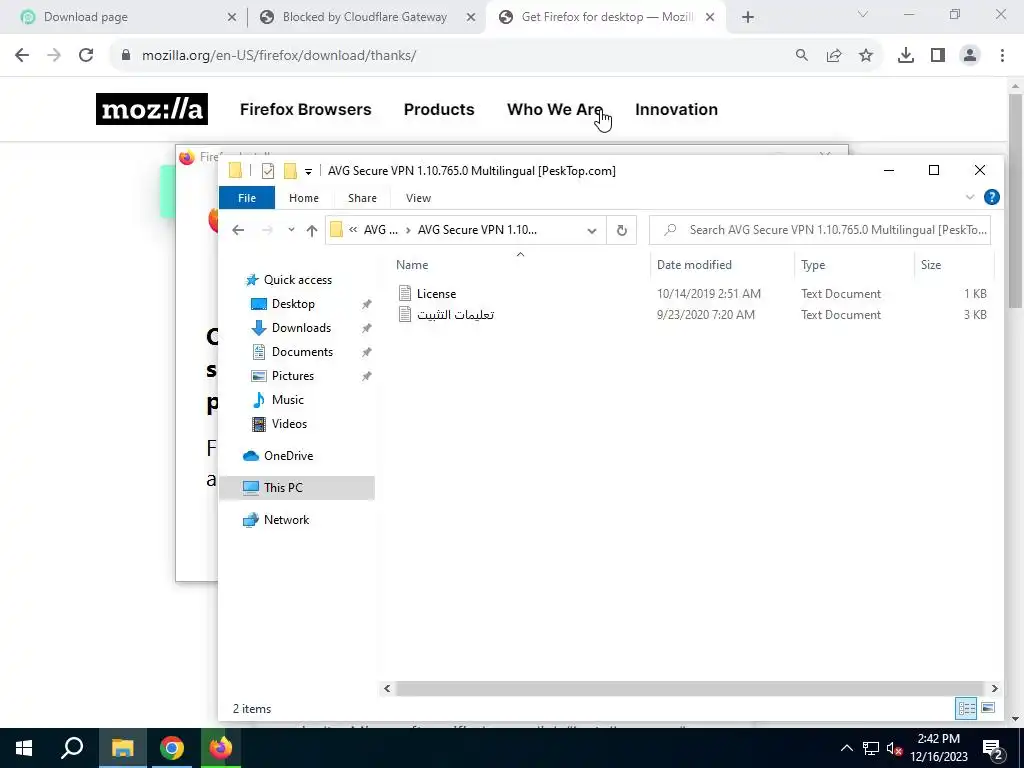
Task: Open recent locations dropdown in Explorer
Action: (x=291, y=230)
